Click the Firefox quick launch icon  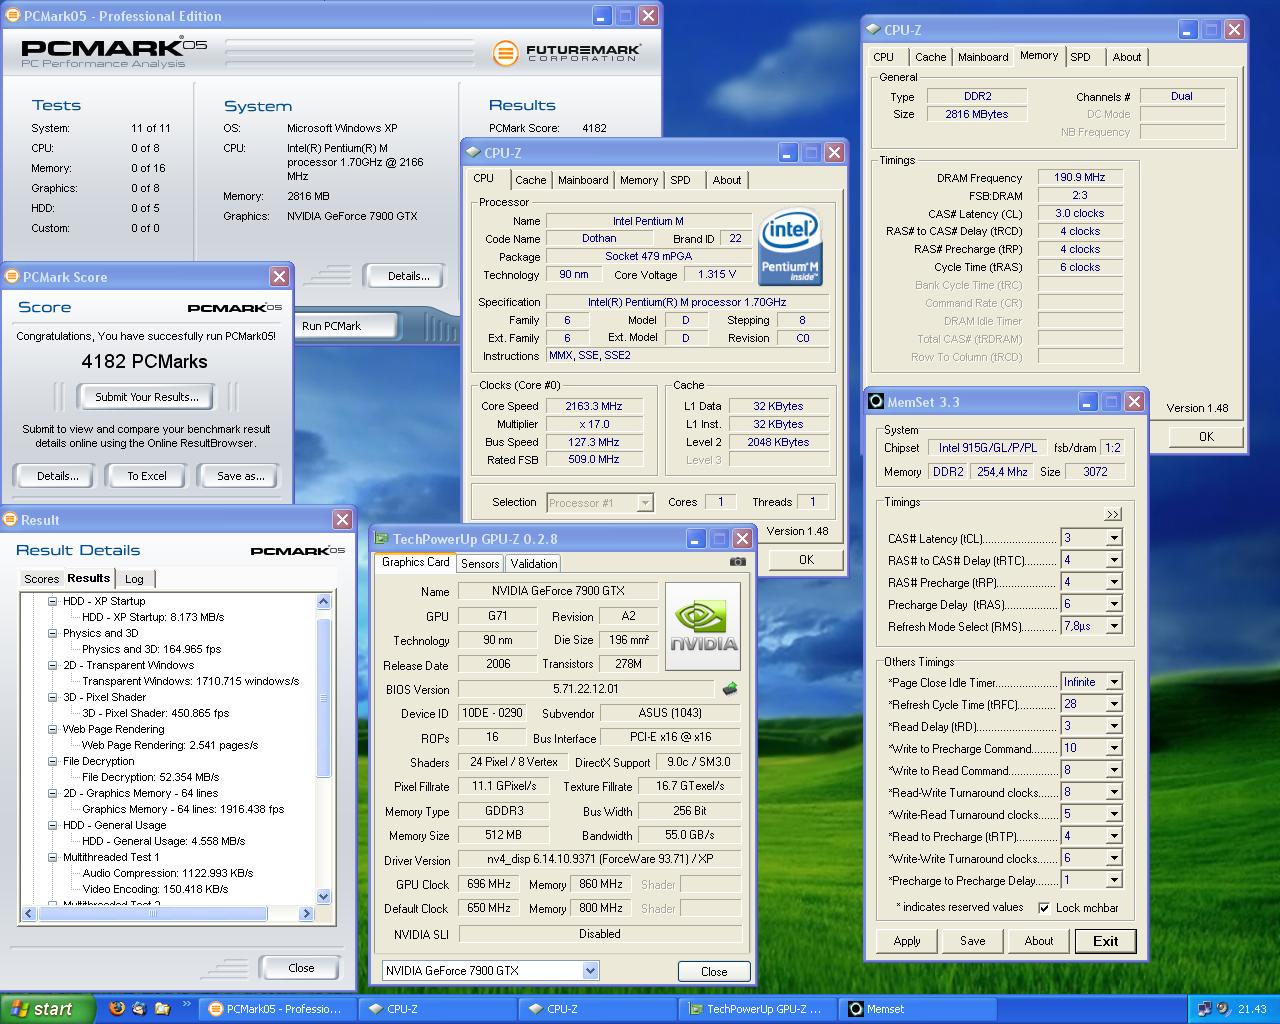(x=117, y=1009)
